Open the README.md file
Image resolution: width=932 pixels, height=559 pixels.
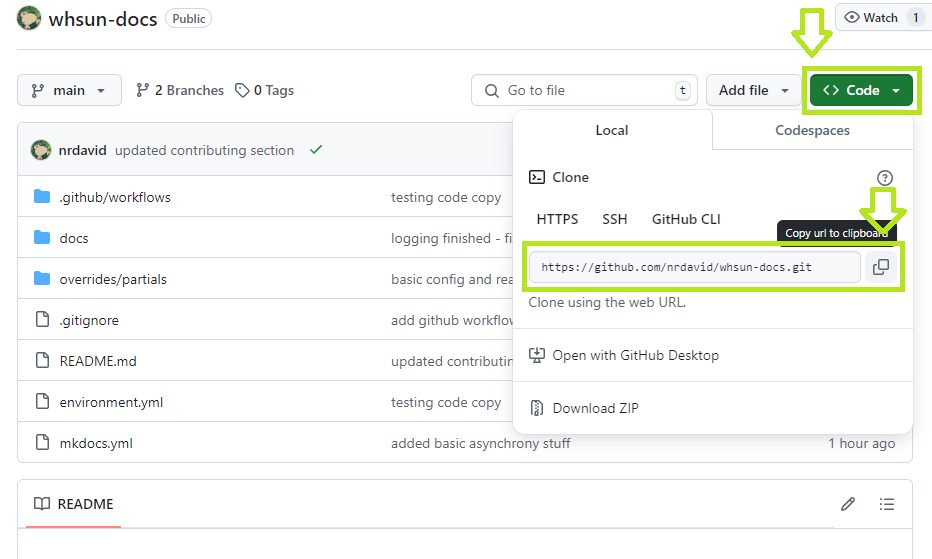pyautogui.click(x=98, y=362)
